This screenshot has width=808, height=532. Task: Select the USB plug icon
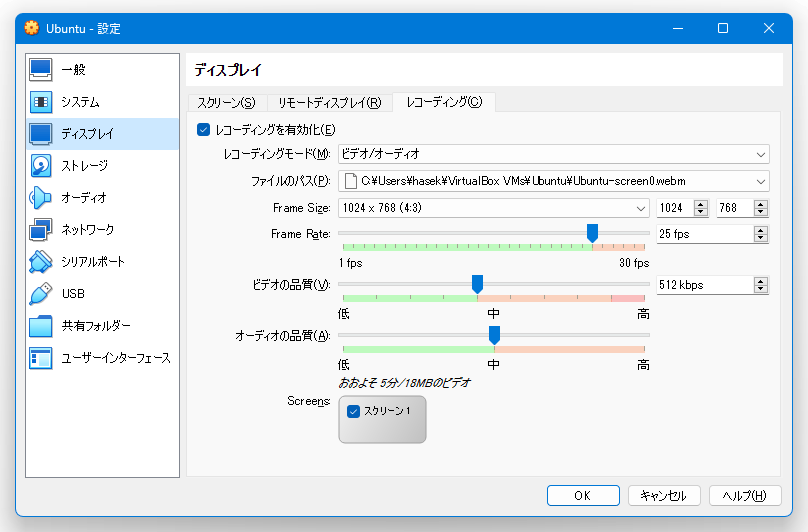41,293
